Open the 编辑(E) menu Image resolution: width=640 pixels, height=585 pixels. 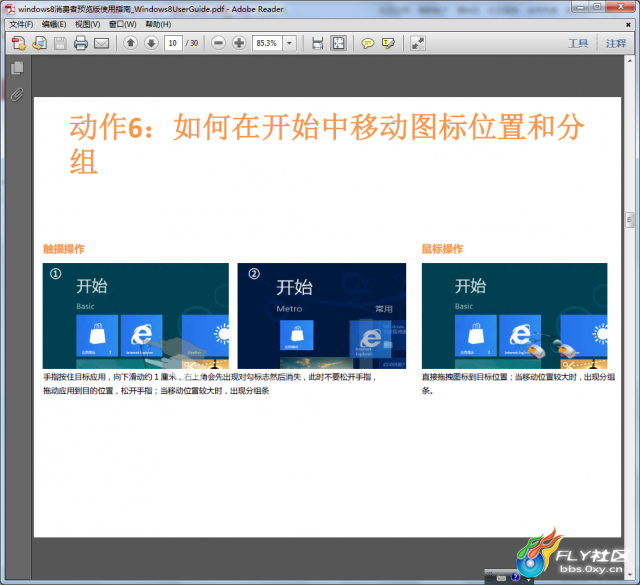click(54, 24)
